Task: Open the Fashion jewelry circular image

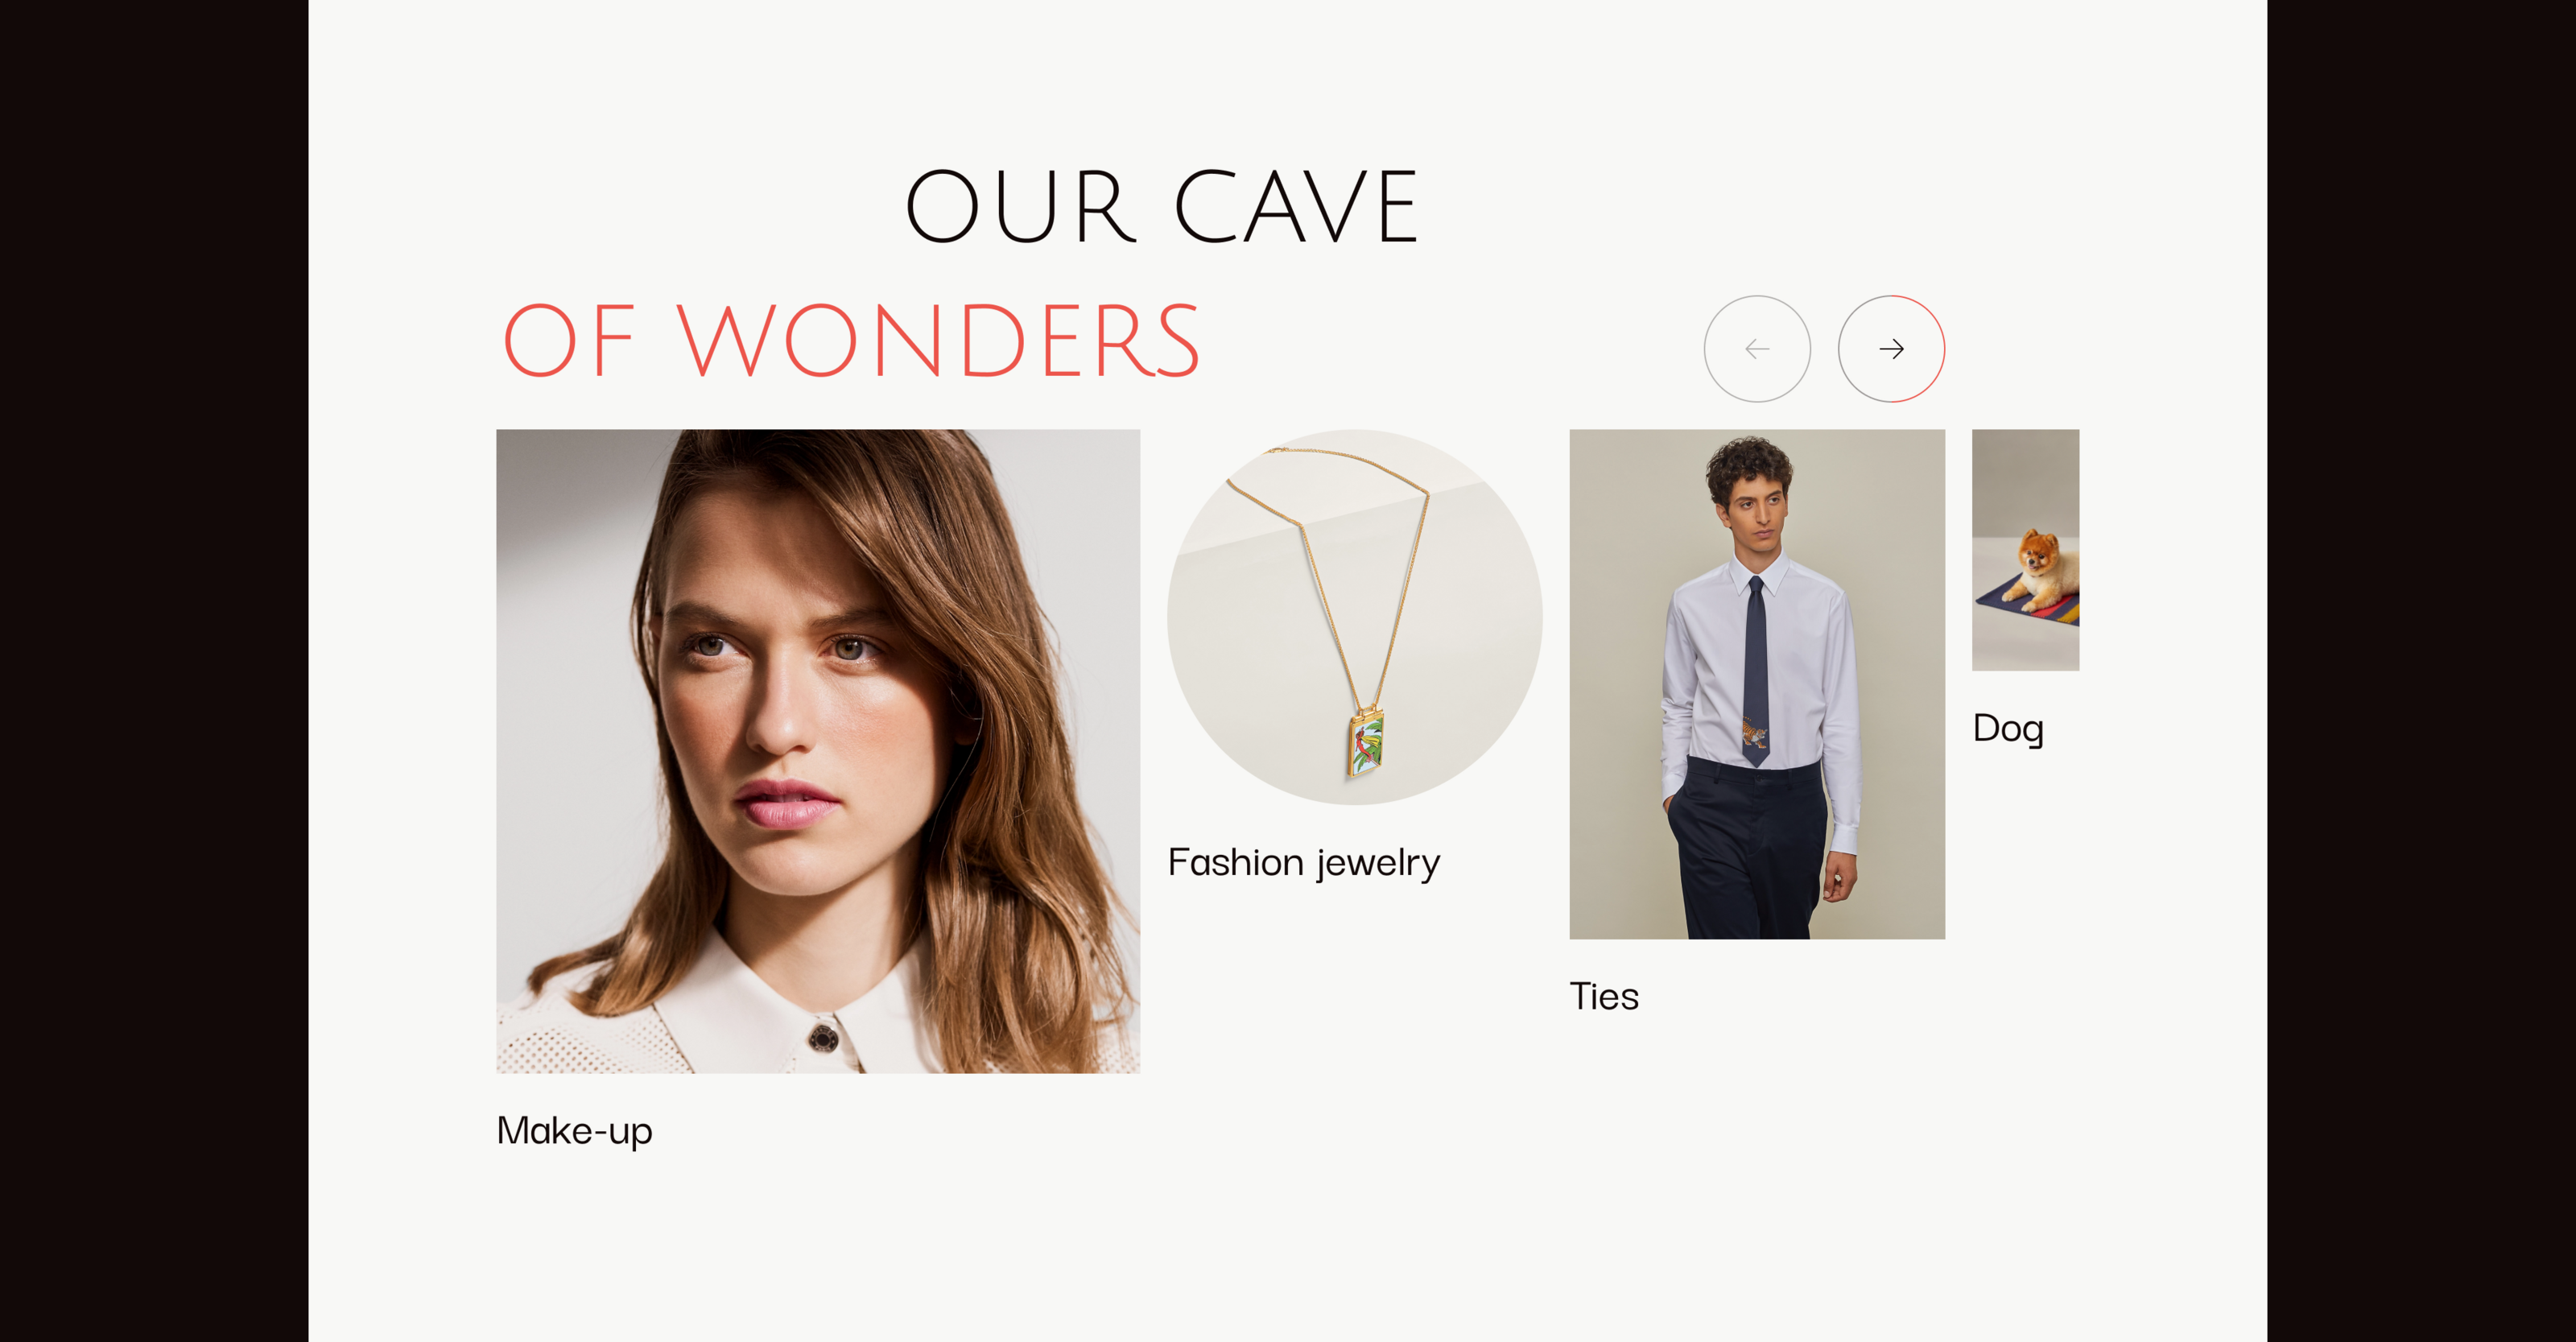Action: click(x=1354, y=617)
